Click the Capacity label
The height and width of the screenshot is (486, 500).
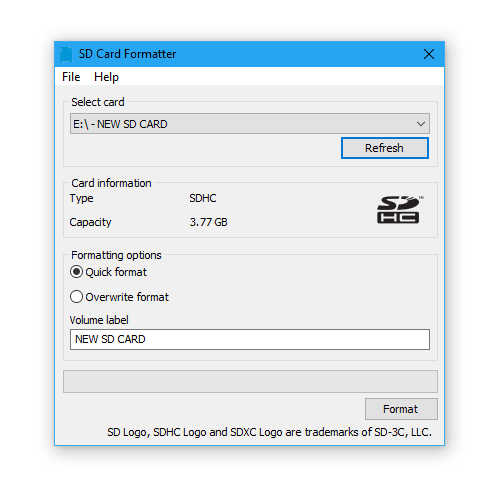pos(90,222)
